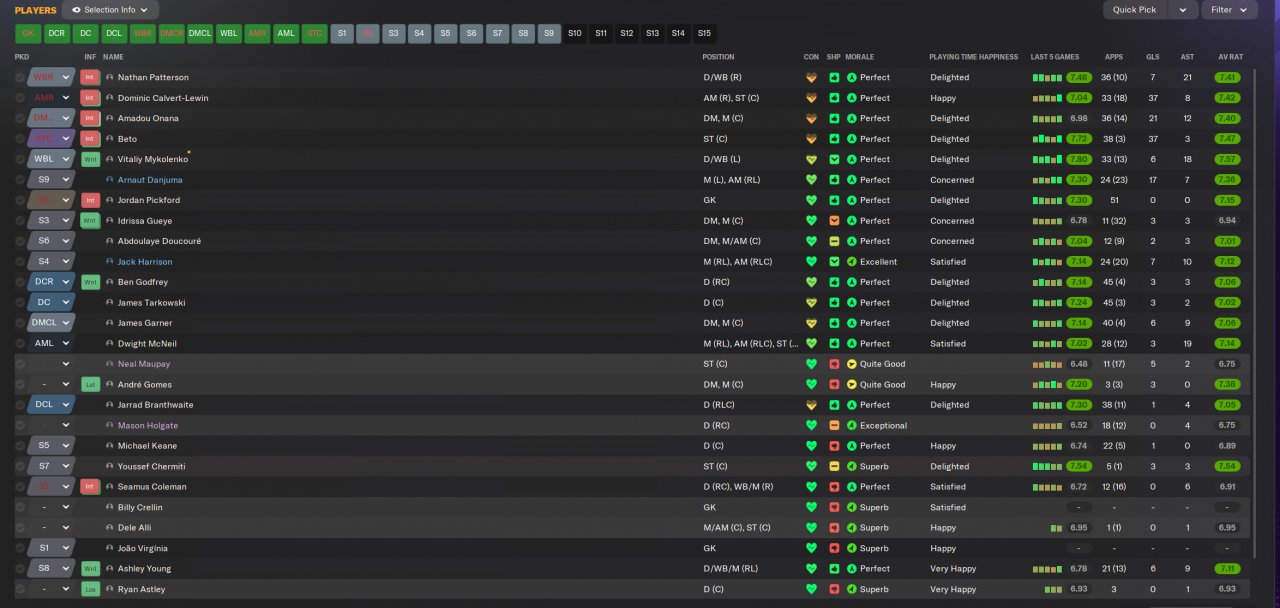Click Vitaliy Mykolenko's 7.57 average rating
The height and width of the screenshot is (608, 1280).
tap(1228, 159)
